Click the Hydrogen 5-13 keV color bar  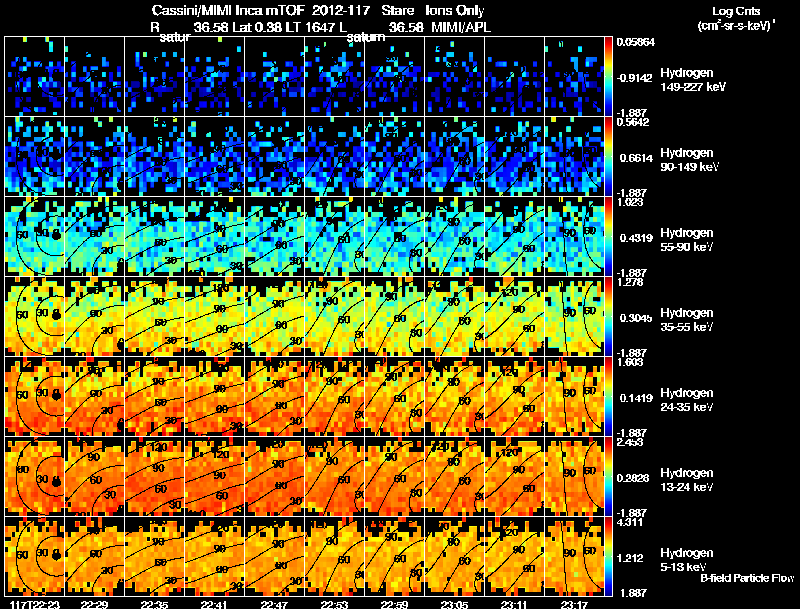[608, 556]
